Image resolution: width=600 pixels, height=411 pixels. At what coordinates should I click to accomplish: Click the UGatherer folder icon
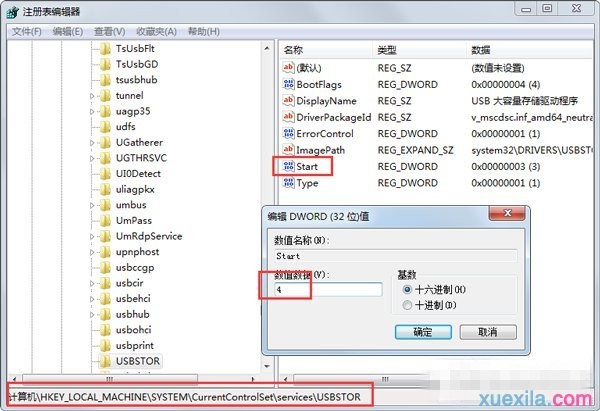pos(105,142)
